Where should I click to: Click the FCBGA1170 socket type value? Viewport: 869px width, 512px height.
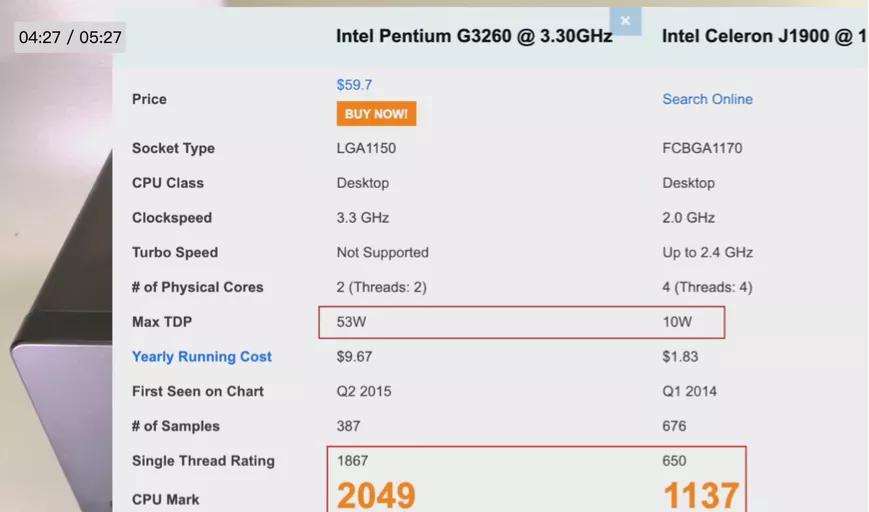[x=702, y=148]
